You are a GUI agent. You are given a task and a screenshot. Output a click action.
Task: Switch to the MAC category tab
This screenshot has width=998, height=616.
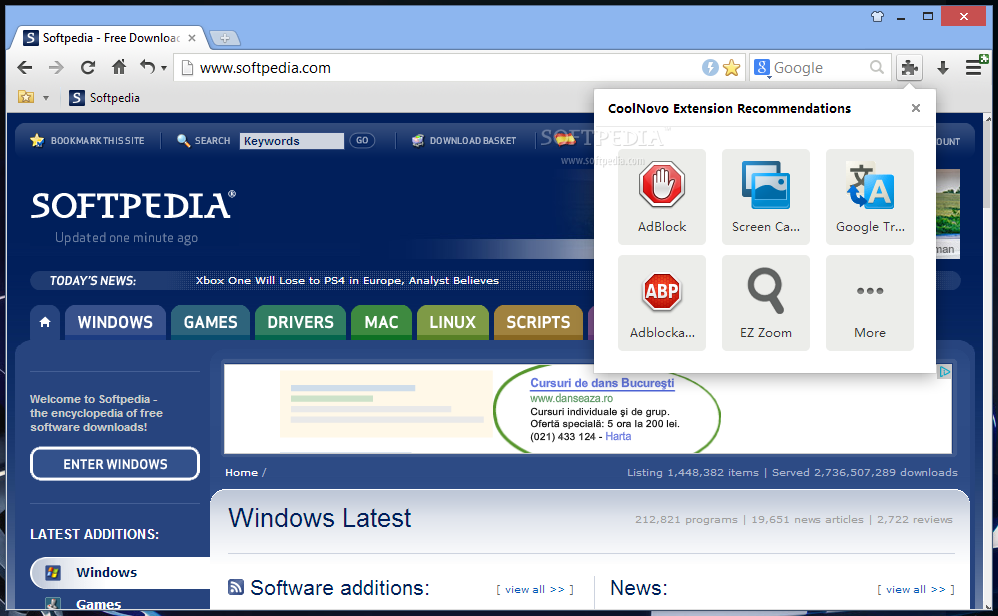point(381,322)
